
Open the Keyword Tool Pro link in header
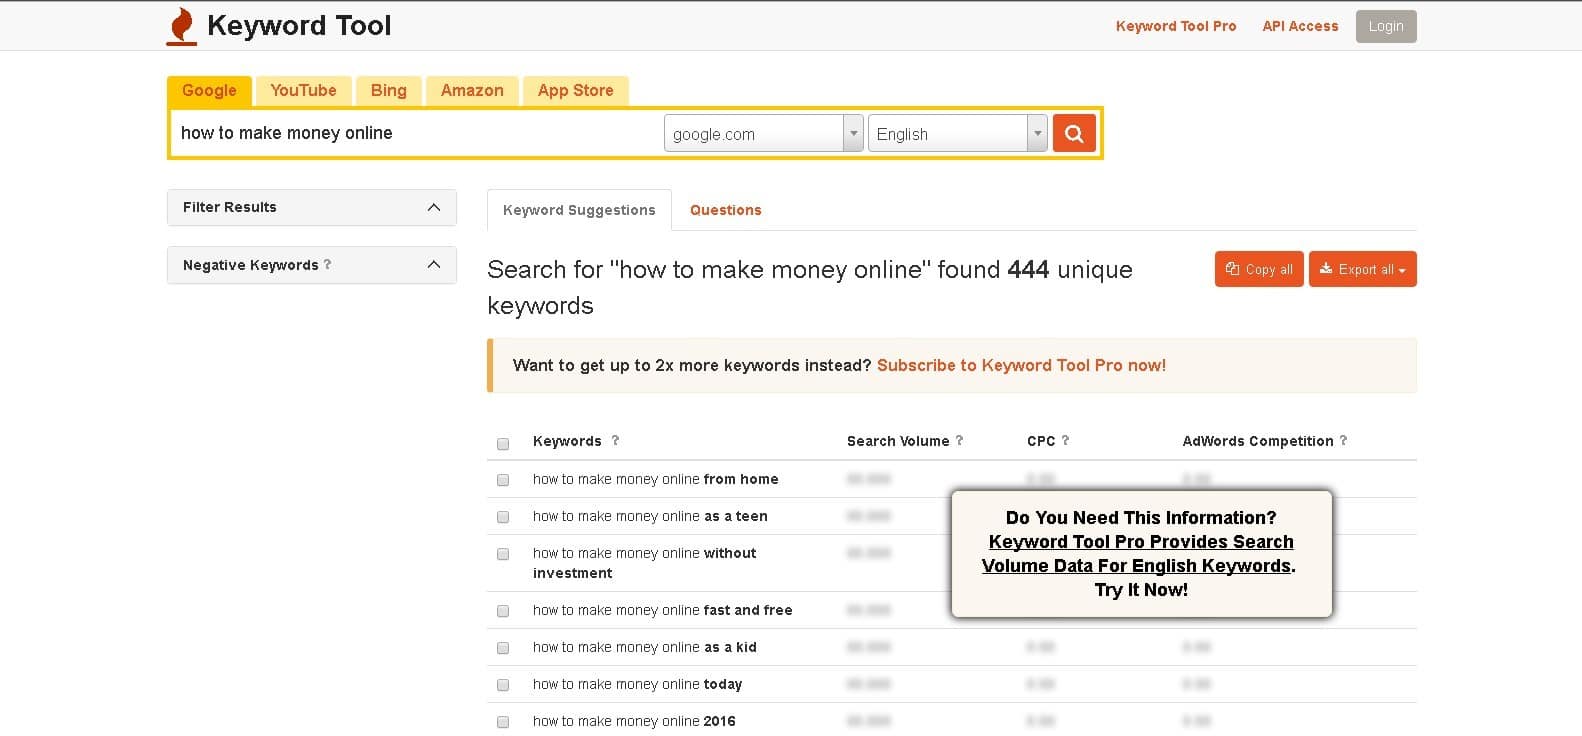coord(1176,26)
